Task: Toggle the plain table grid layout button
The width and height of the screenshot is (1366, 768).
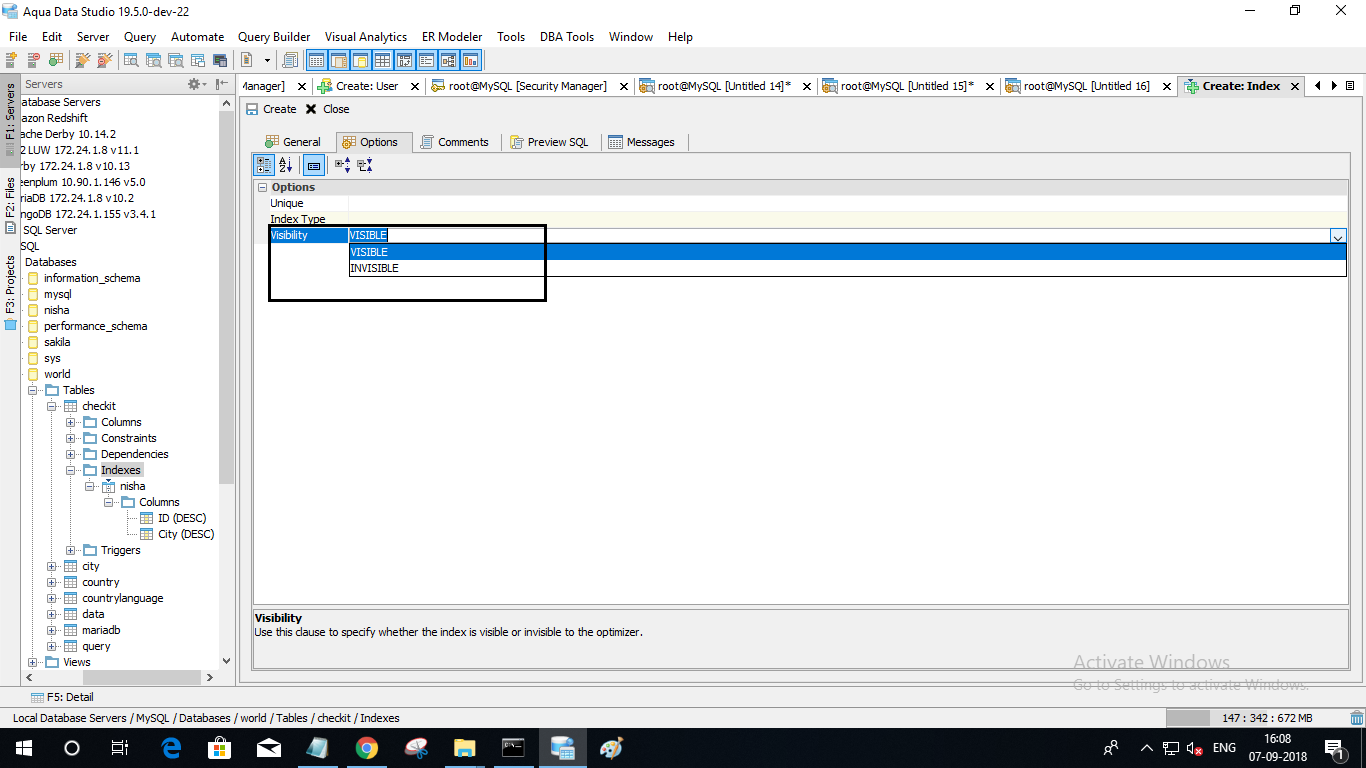Action: [382, 60]
